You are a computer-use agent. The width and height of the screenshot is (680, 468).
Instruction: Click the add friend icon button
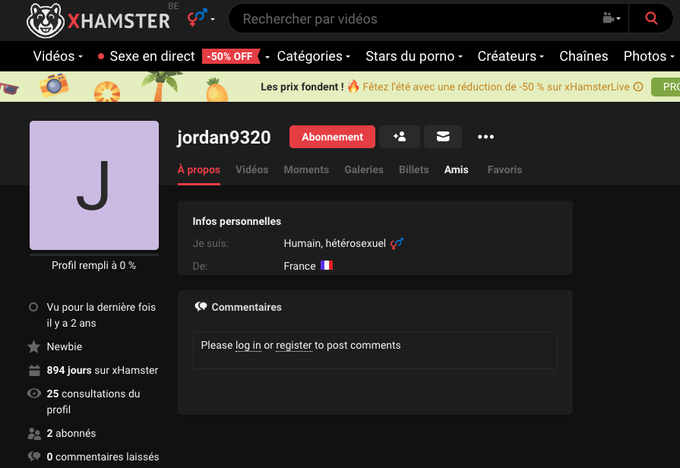click(399, 137)
